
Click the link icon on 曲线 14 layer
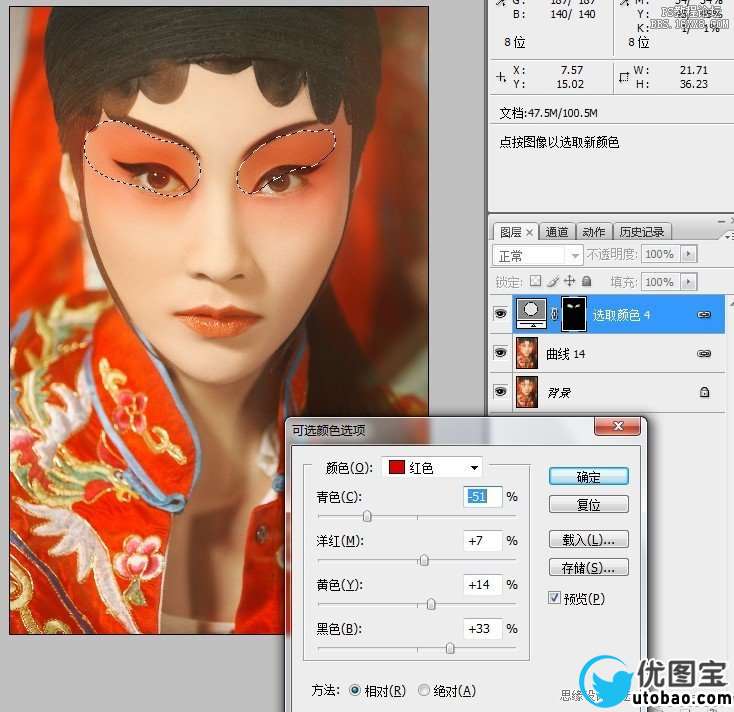[703, 354]
